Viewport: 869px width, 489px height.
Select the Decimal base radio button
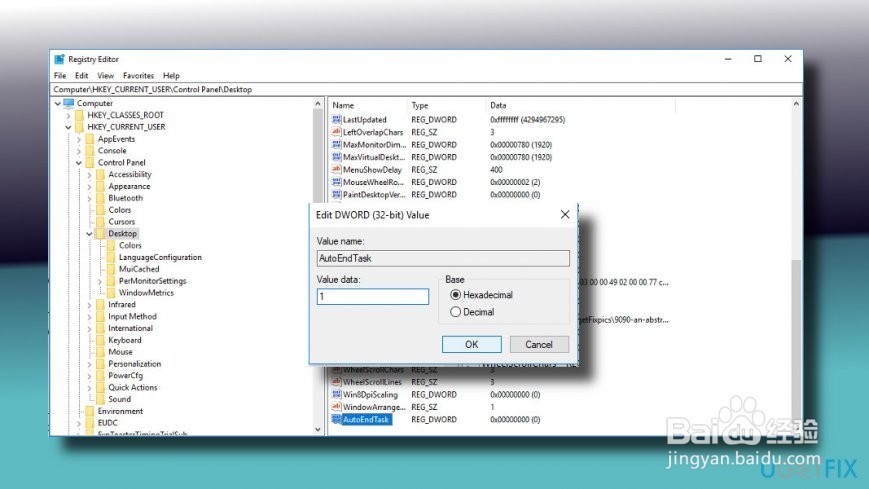click(x=456, y=312)
